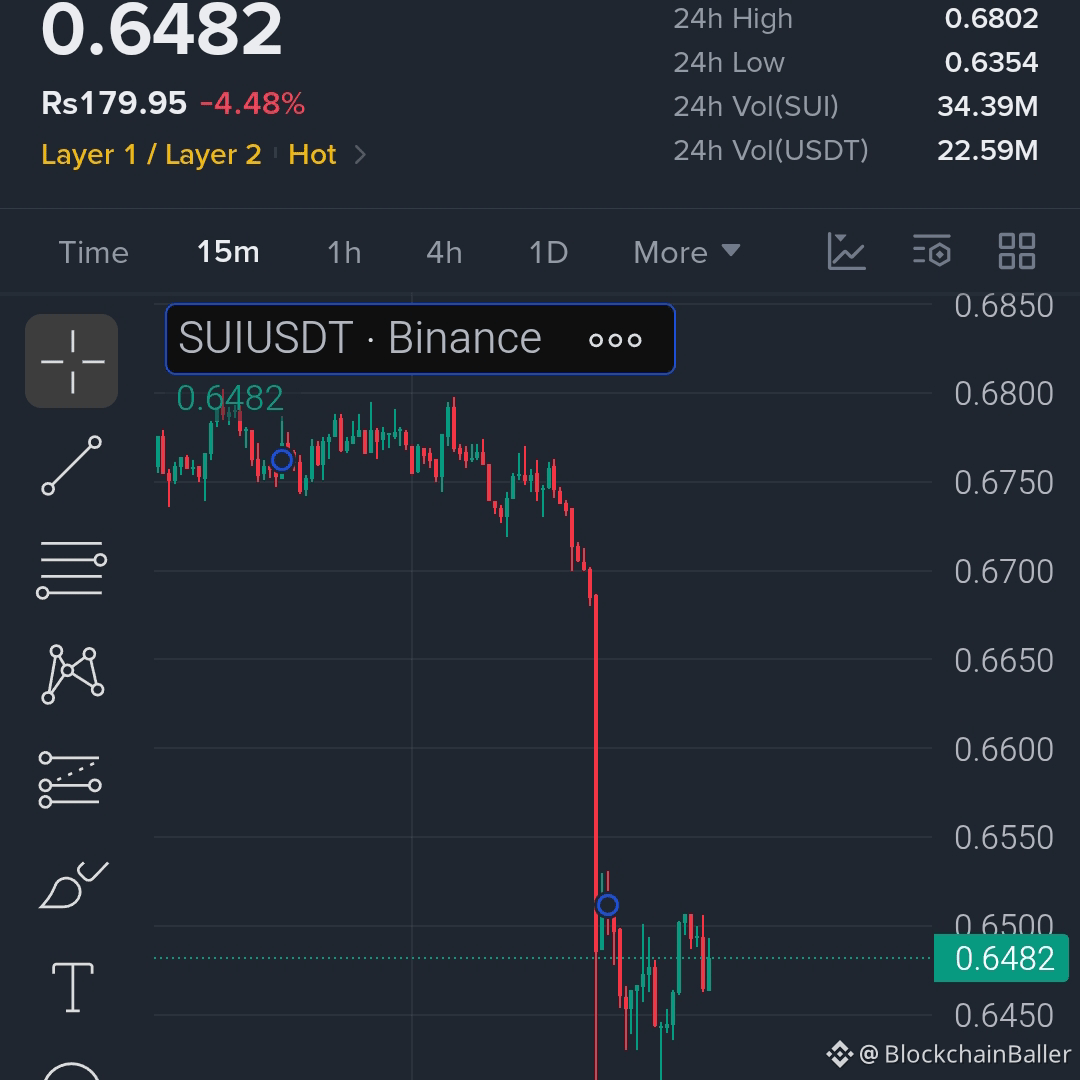The image size is (1080, 1080).
Task: Select the XABCD pattern tool
Action: click(x=72, y=674)
